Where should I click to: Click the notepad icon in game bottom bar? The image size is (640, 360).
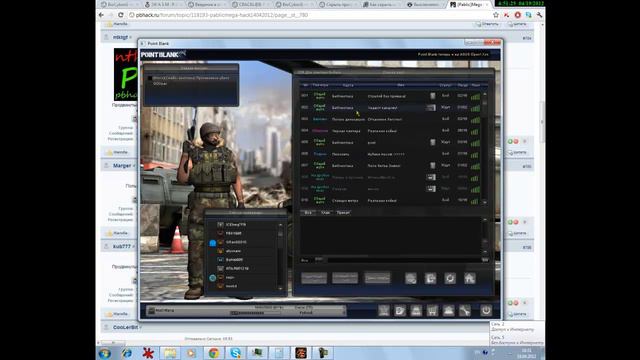(x=400, y=311)
